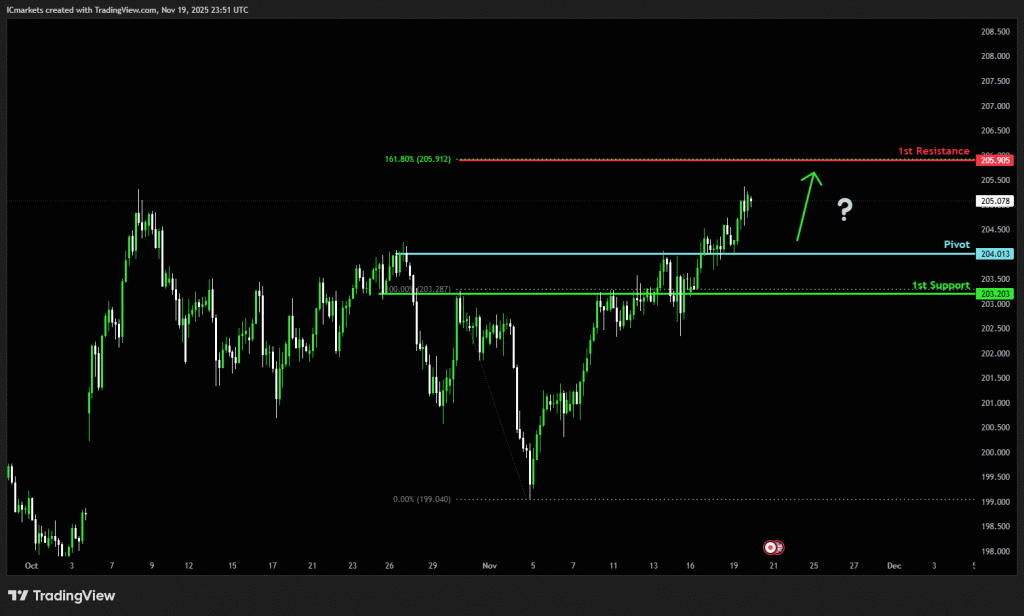This screenshot has width=1024, height=616.
Task: Click the UK flag economic event icon
Action: [779, 548]
